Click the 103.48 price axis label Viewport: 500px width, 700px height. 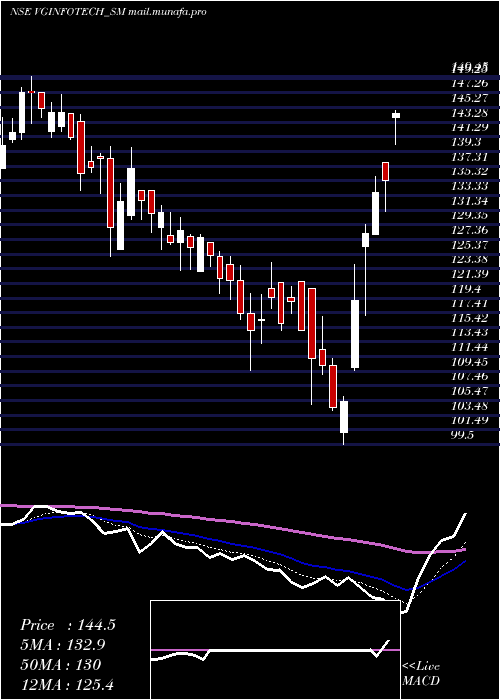(x=470, y=407)
